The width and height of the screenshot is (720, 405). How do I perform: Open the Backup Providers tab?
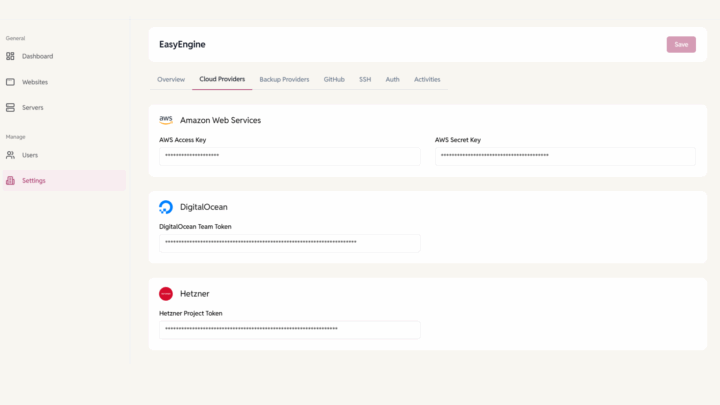(284, 79)
